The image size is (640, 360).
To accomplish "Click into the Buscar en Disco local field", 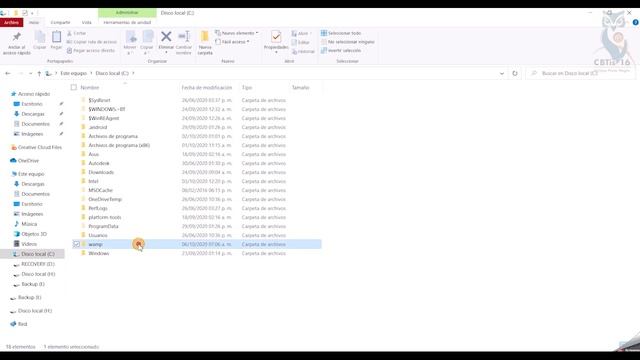I will point(580,73).
